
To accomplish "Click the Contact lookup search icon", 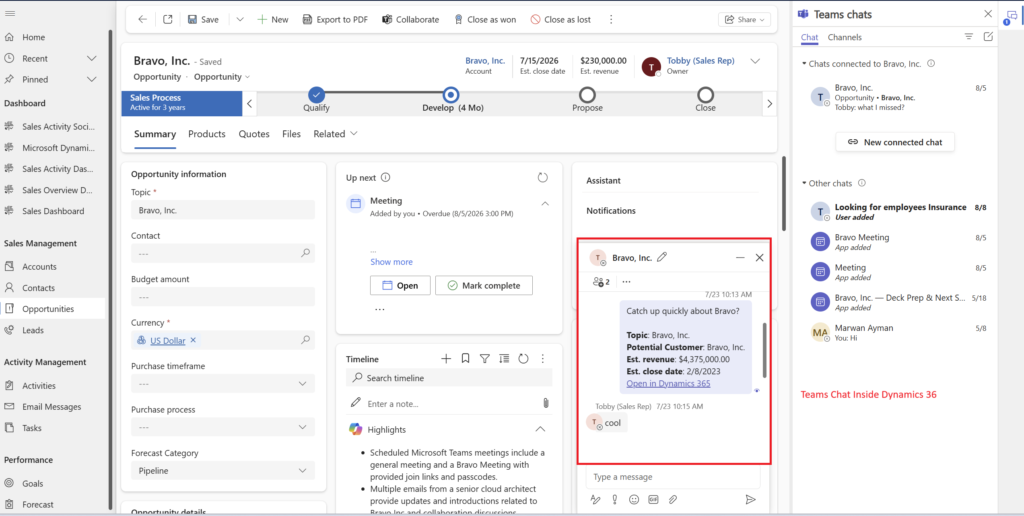I will 305,253.
